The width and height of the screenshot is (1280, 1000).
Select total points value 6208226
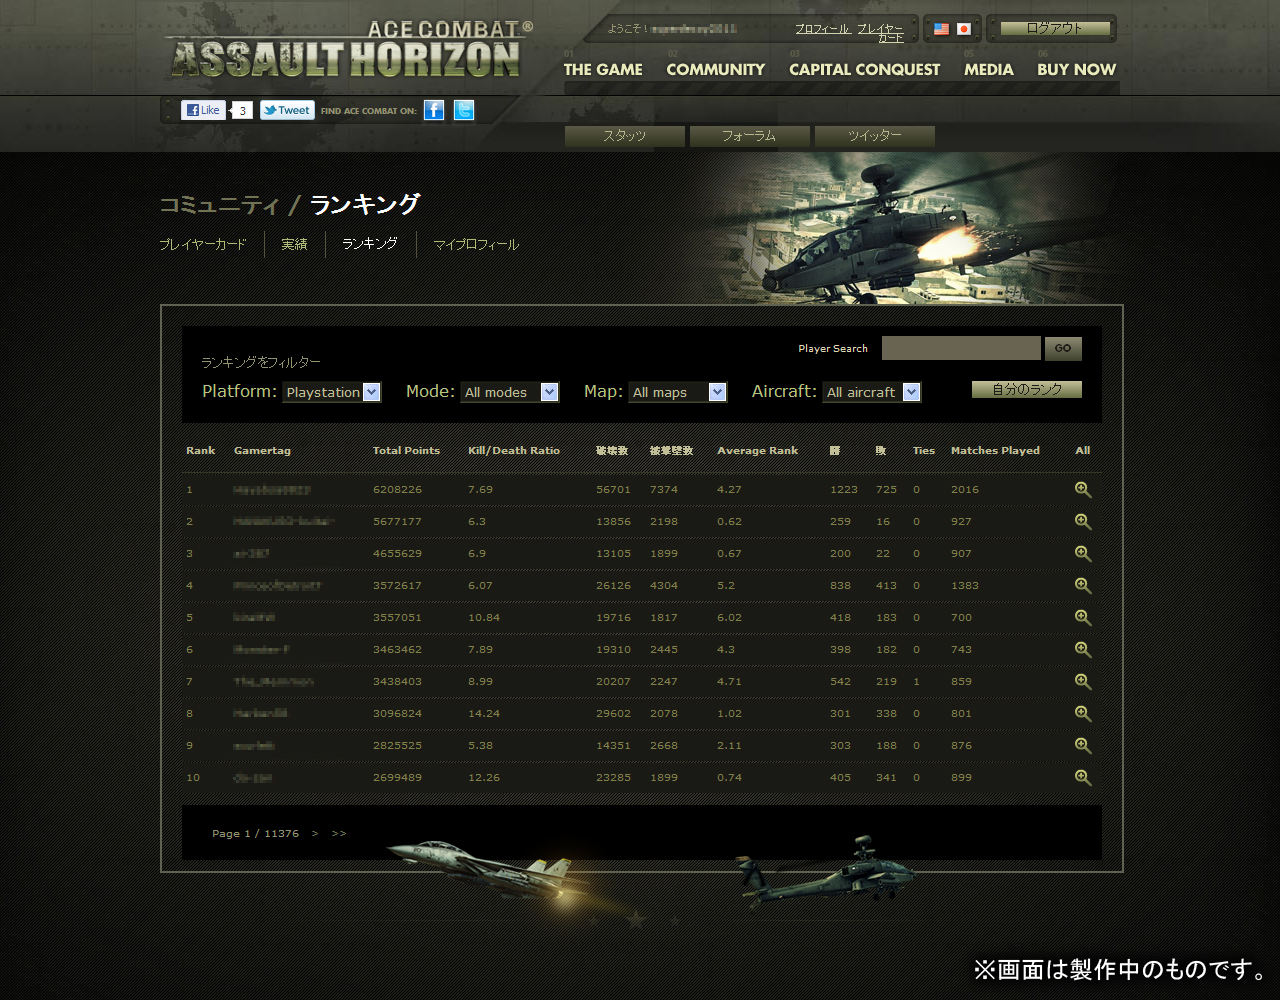click(397, 490)
